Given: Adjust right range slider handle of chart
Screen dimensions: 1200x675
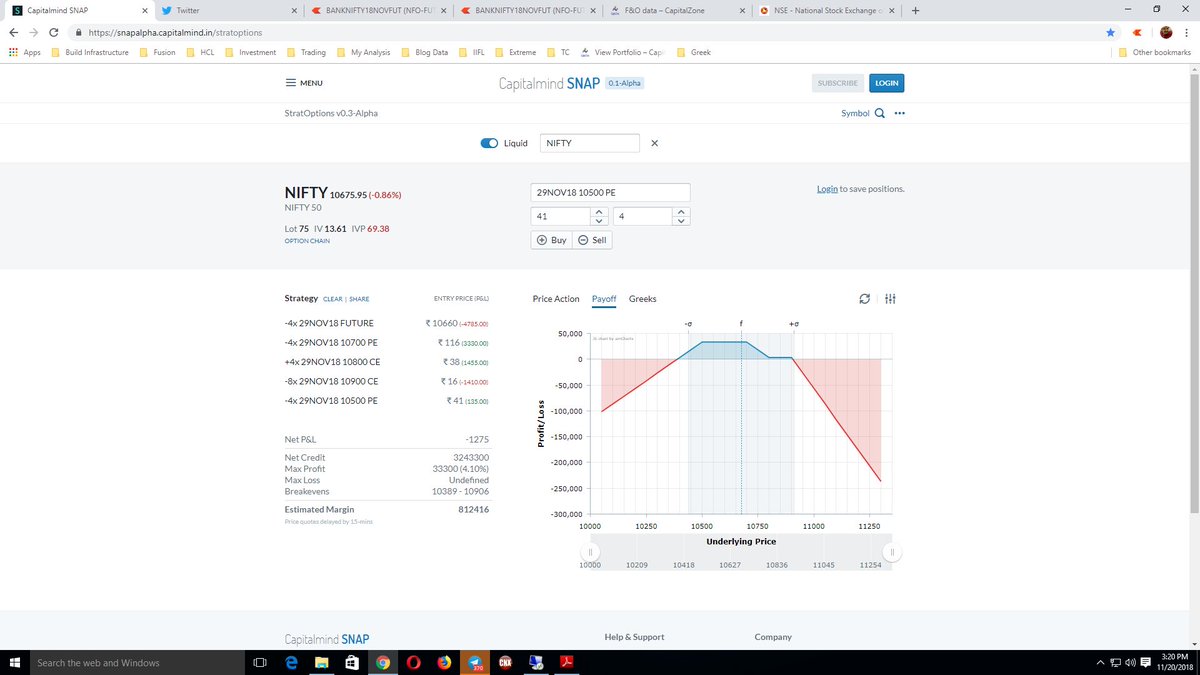Looking at the screenshot, I should click(893, 552).
